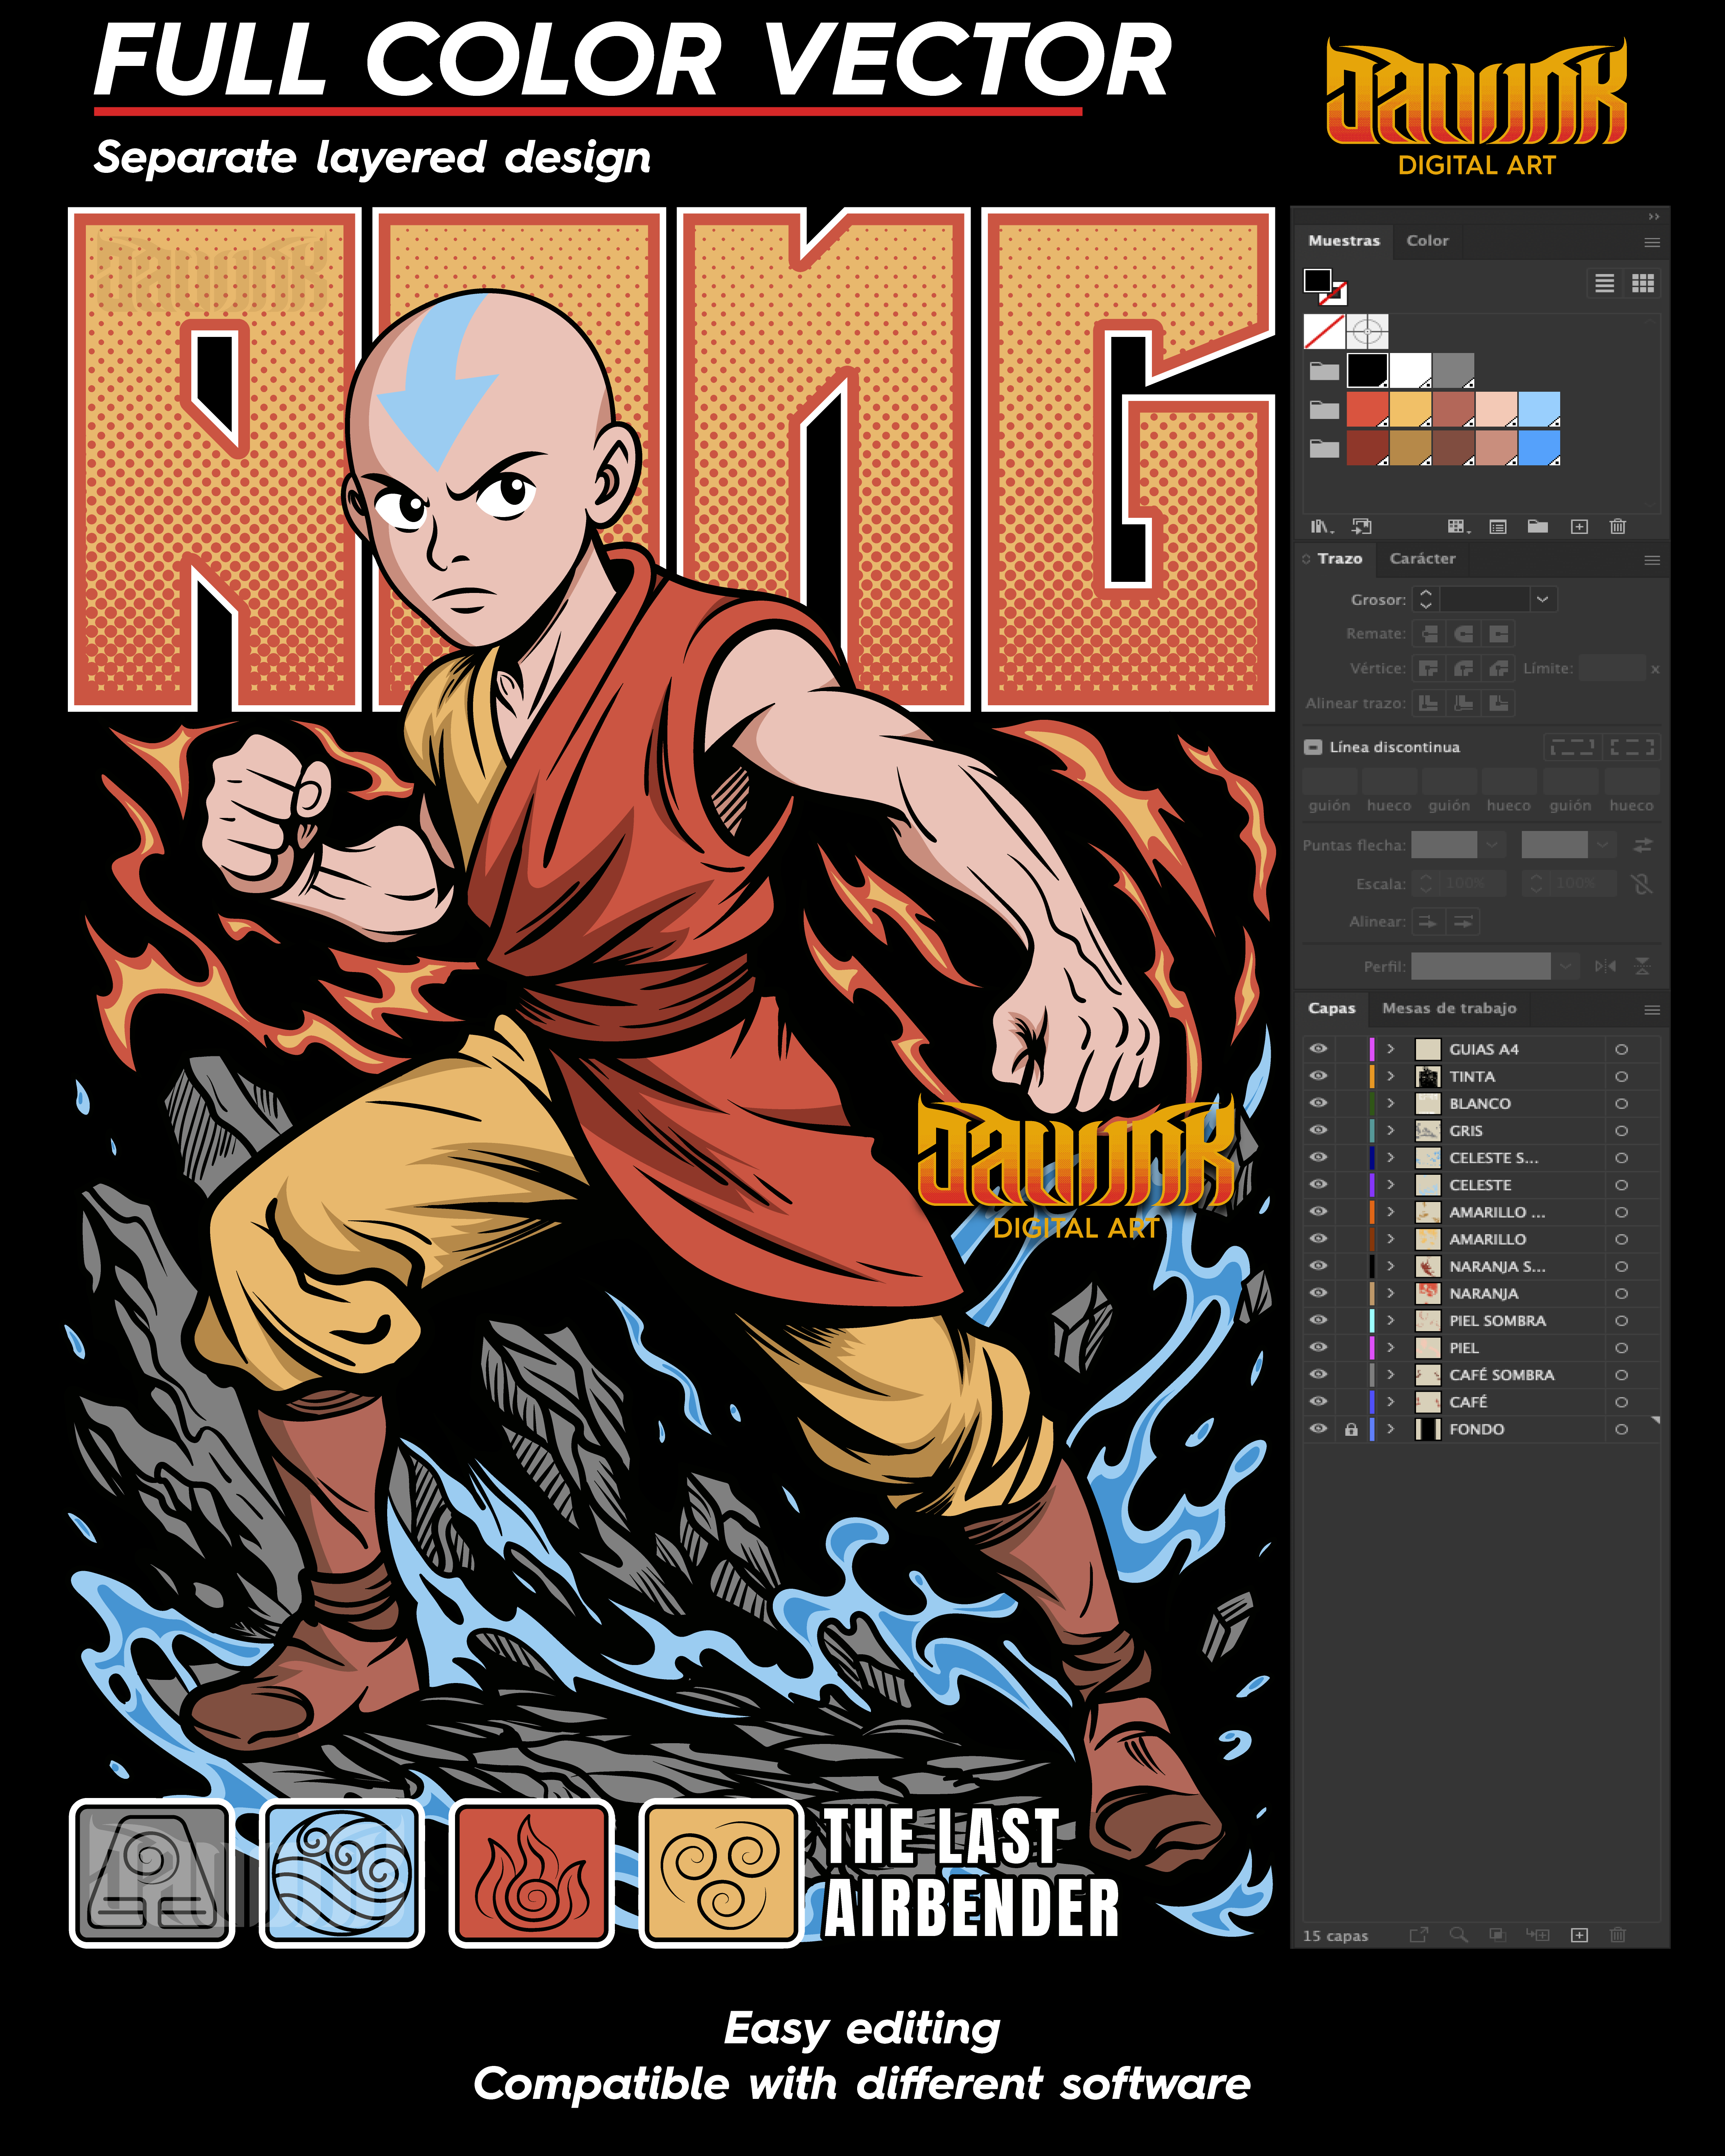Expand the NARANJA layer contents

pyautogui.click(x=1390, y=1293)
